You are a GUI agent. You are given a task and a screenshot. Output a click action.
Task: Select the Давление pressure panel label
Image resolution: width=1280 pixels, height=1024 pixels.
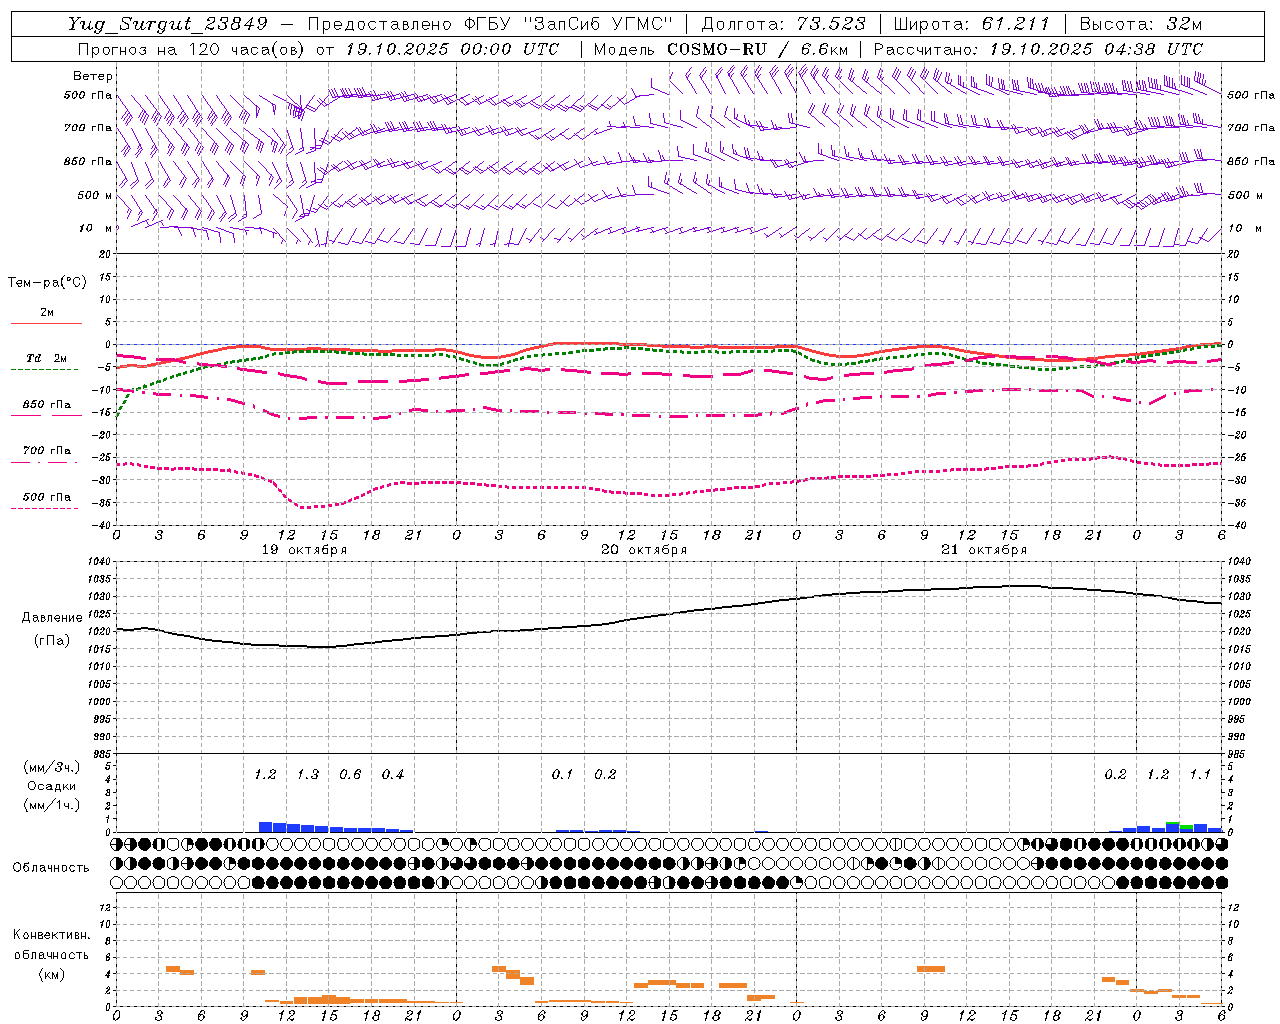pos(51,618)
